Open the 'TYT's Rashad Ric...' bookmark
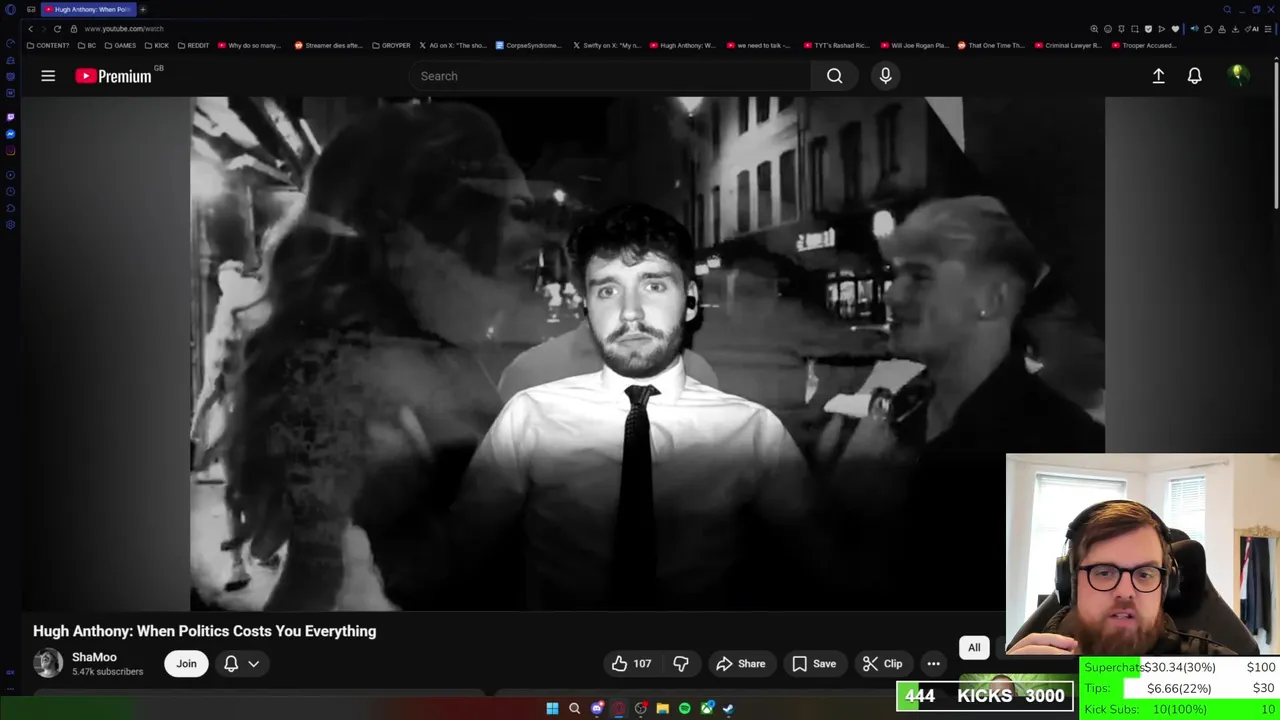This screenshot has height=720, width=1280. (836, 45)
